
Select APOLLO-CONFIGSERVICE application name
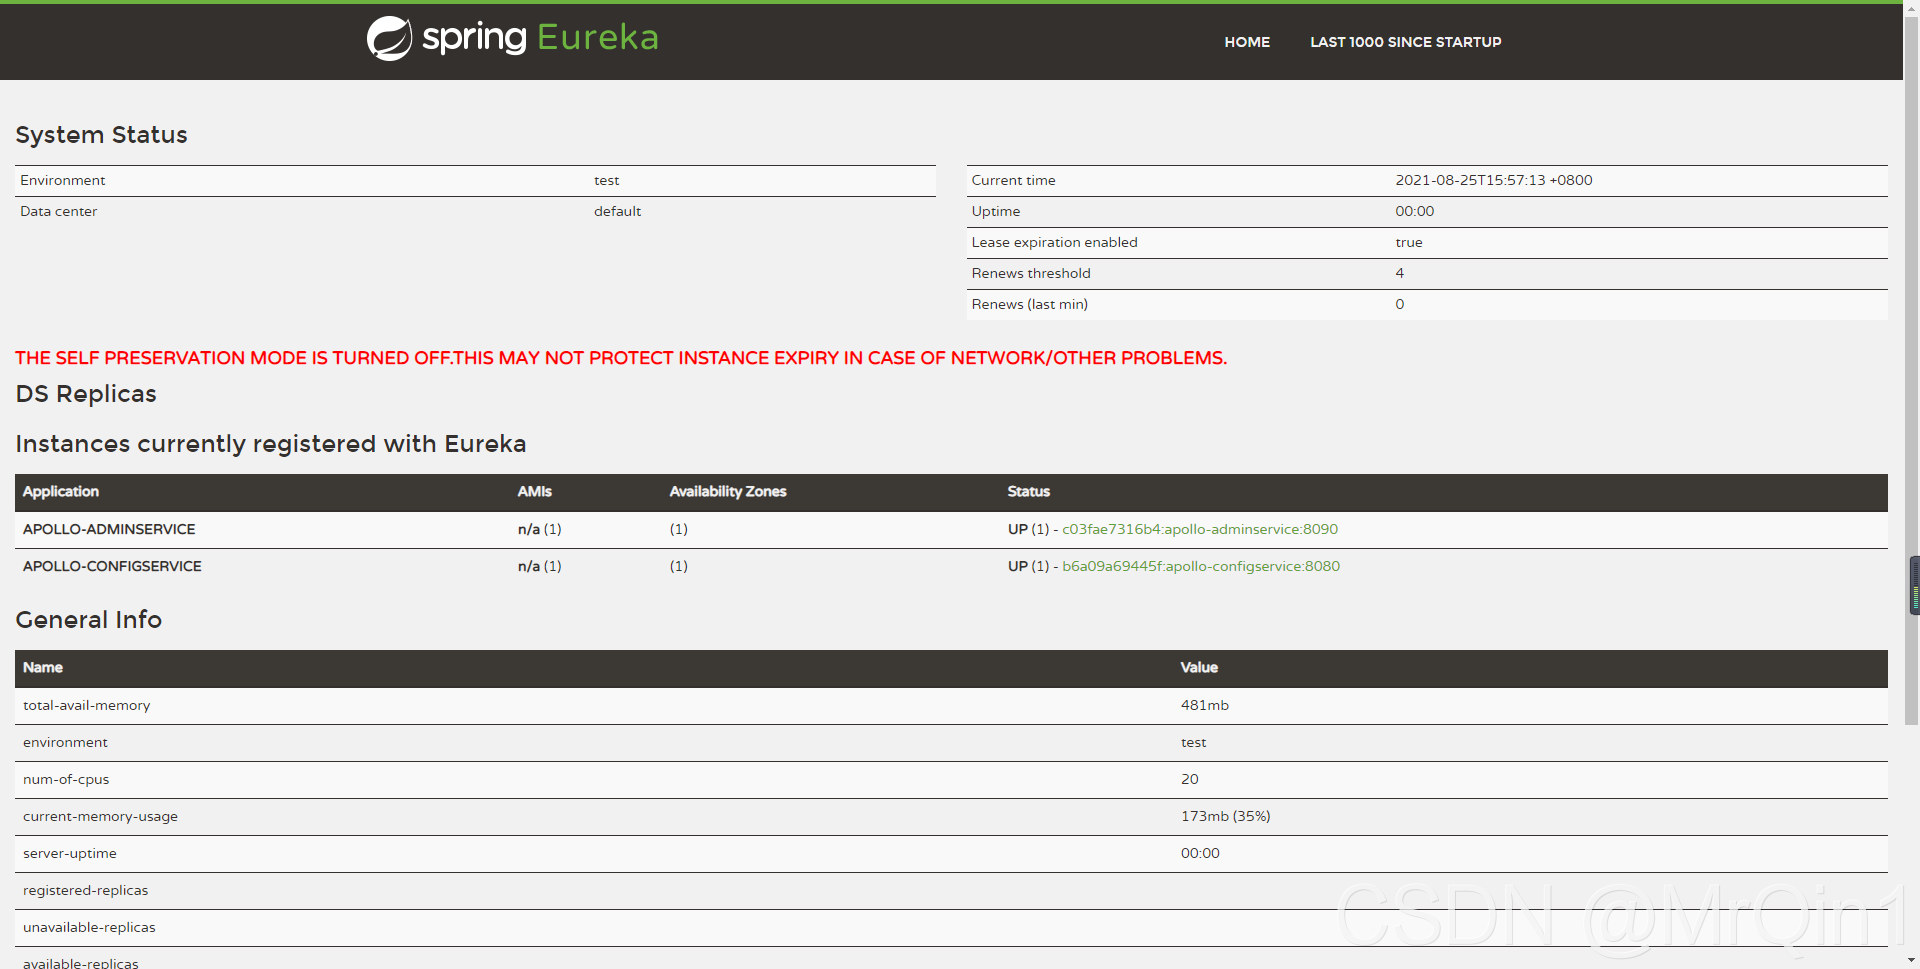[112, 566]
